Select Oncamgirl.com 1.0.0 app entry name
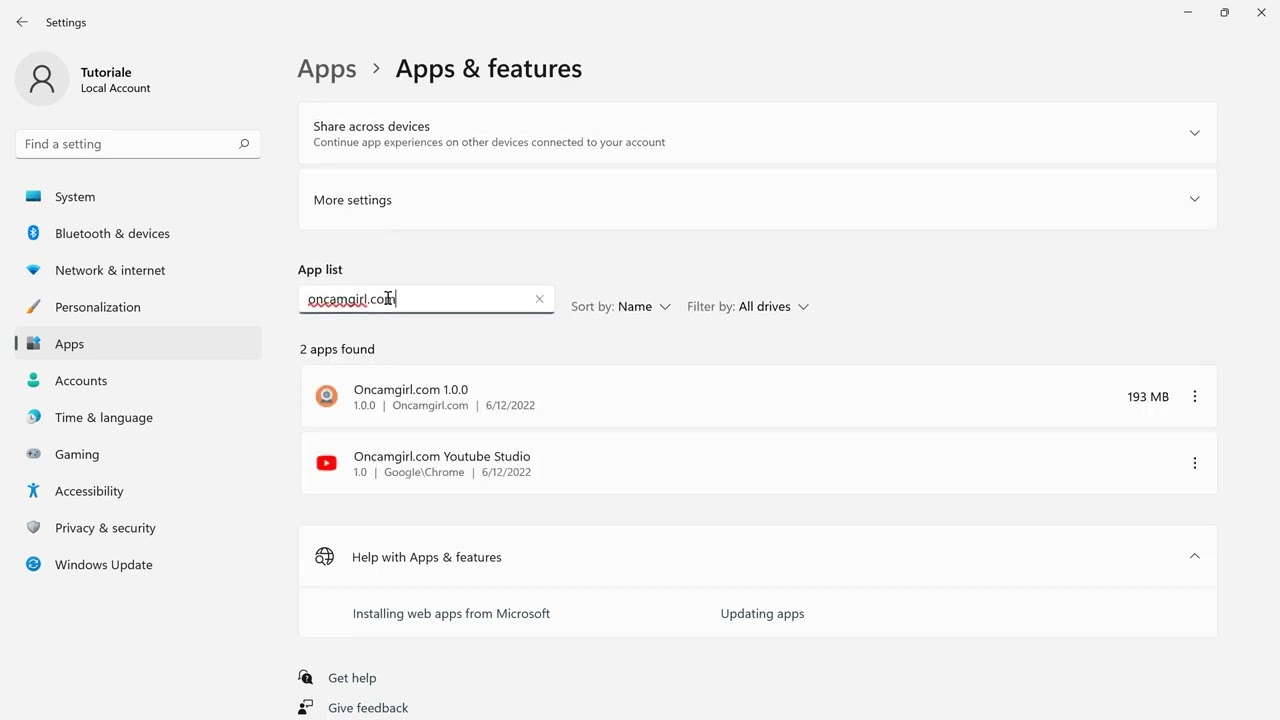Screen dimensions: 1280x720 pos(411,390)
